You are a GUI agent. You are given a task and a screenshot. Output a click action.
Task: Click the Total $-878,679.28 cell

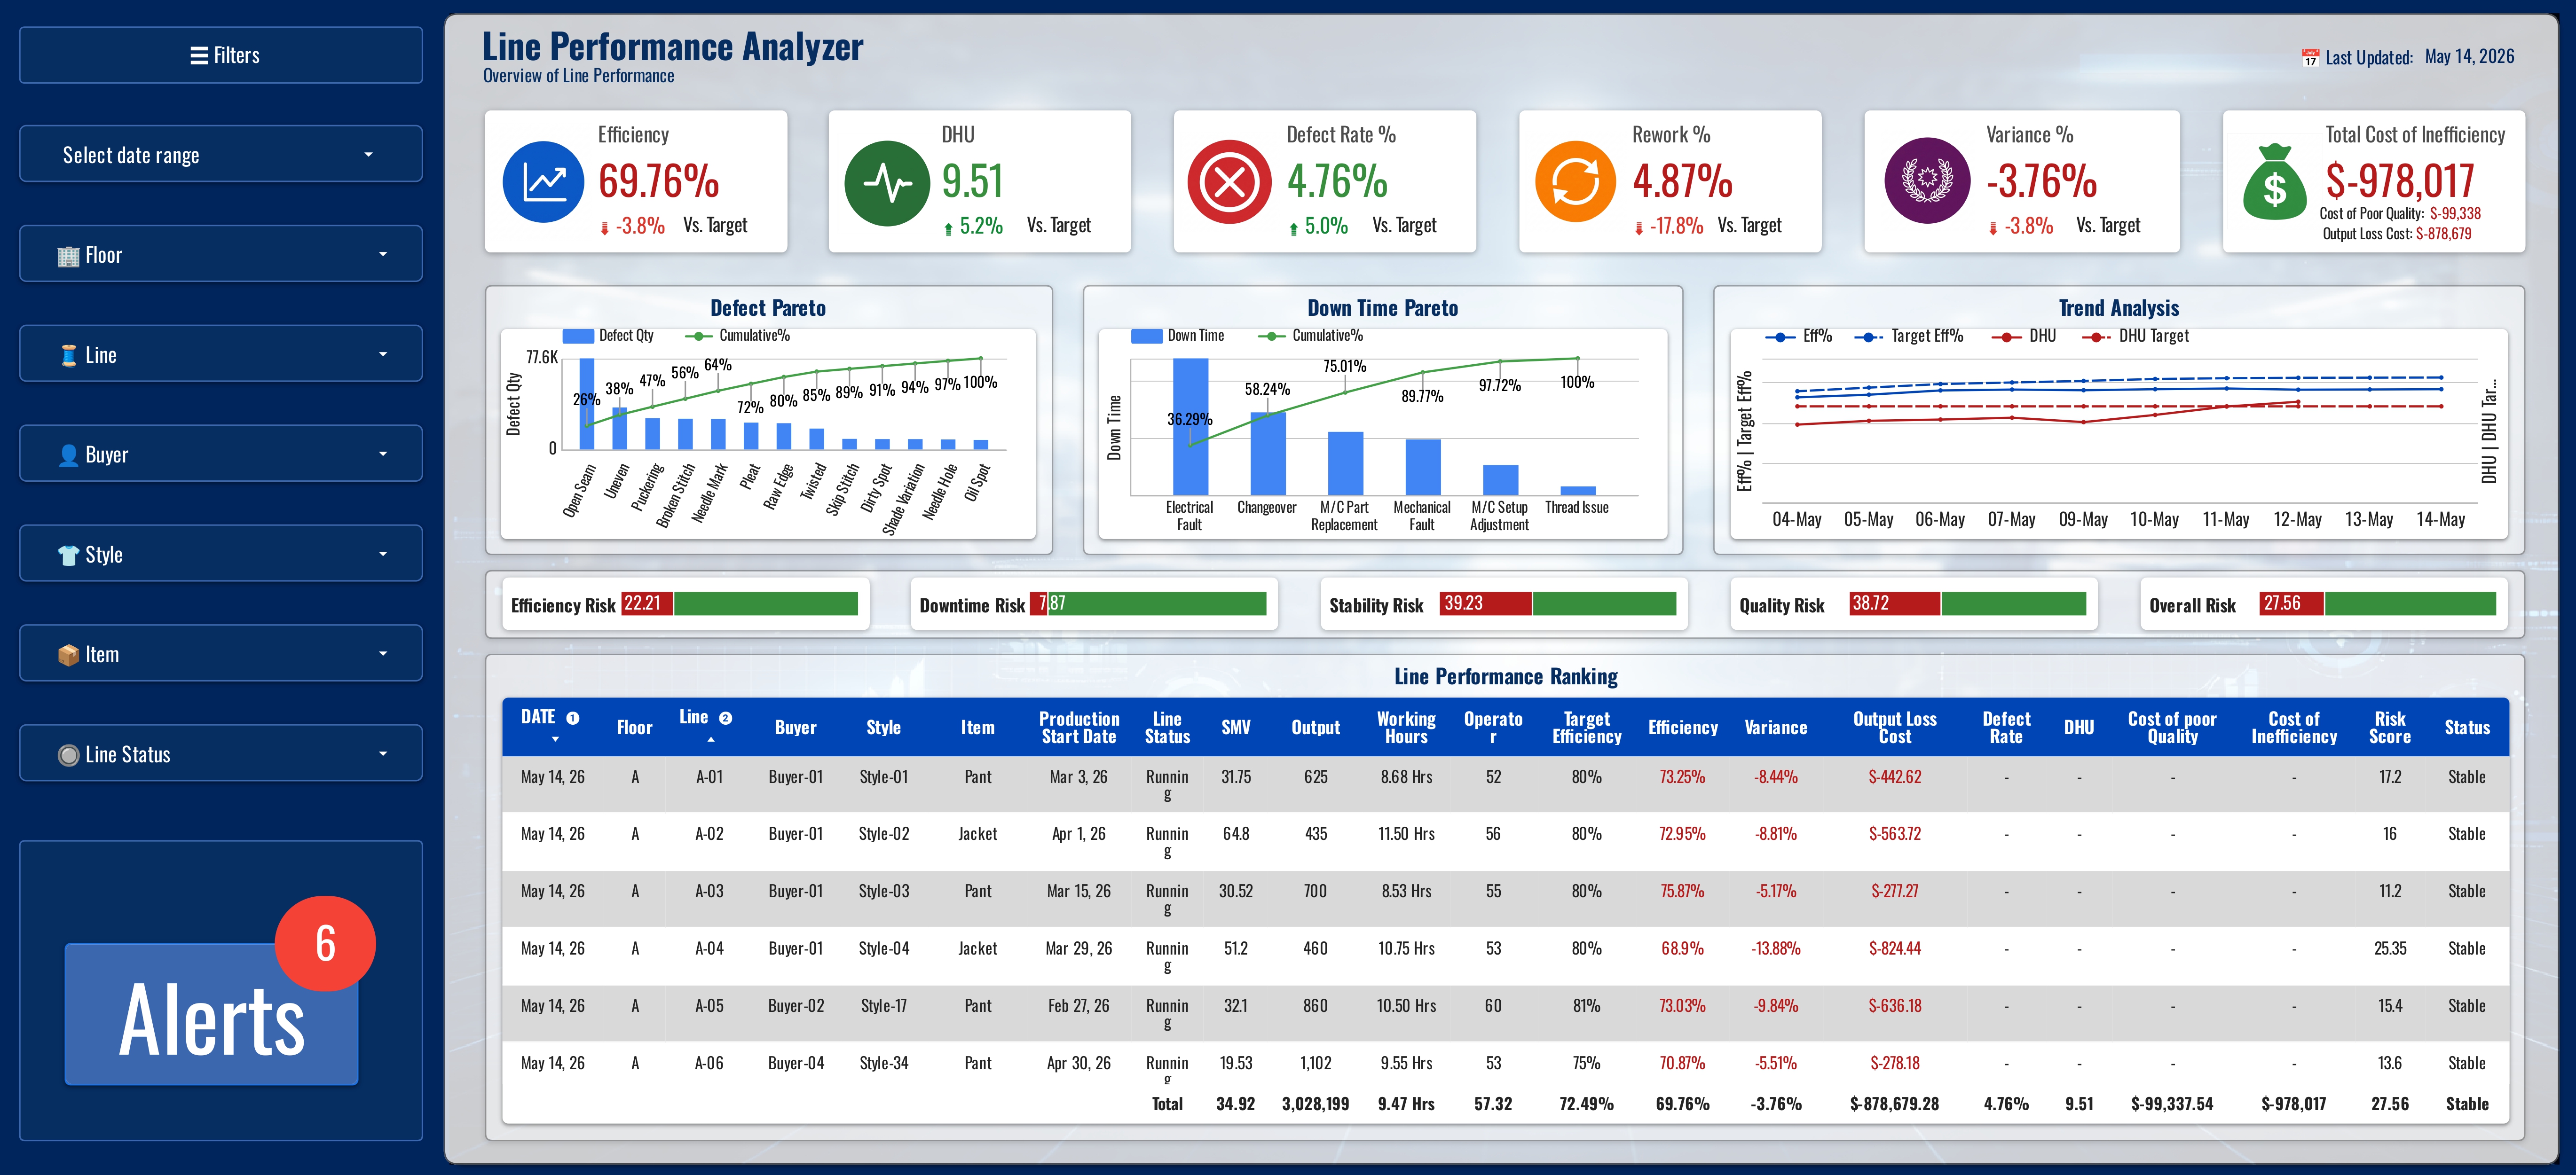pyautogui.click(x=1894, y=1104)
